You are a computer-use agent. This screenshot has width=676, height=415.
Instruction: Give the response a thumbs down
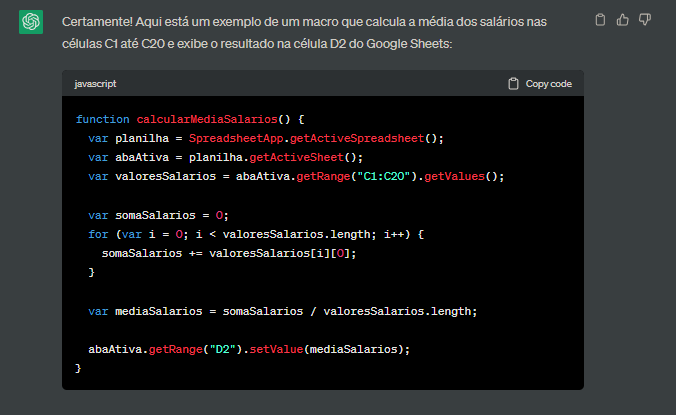[645, 19]
